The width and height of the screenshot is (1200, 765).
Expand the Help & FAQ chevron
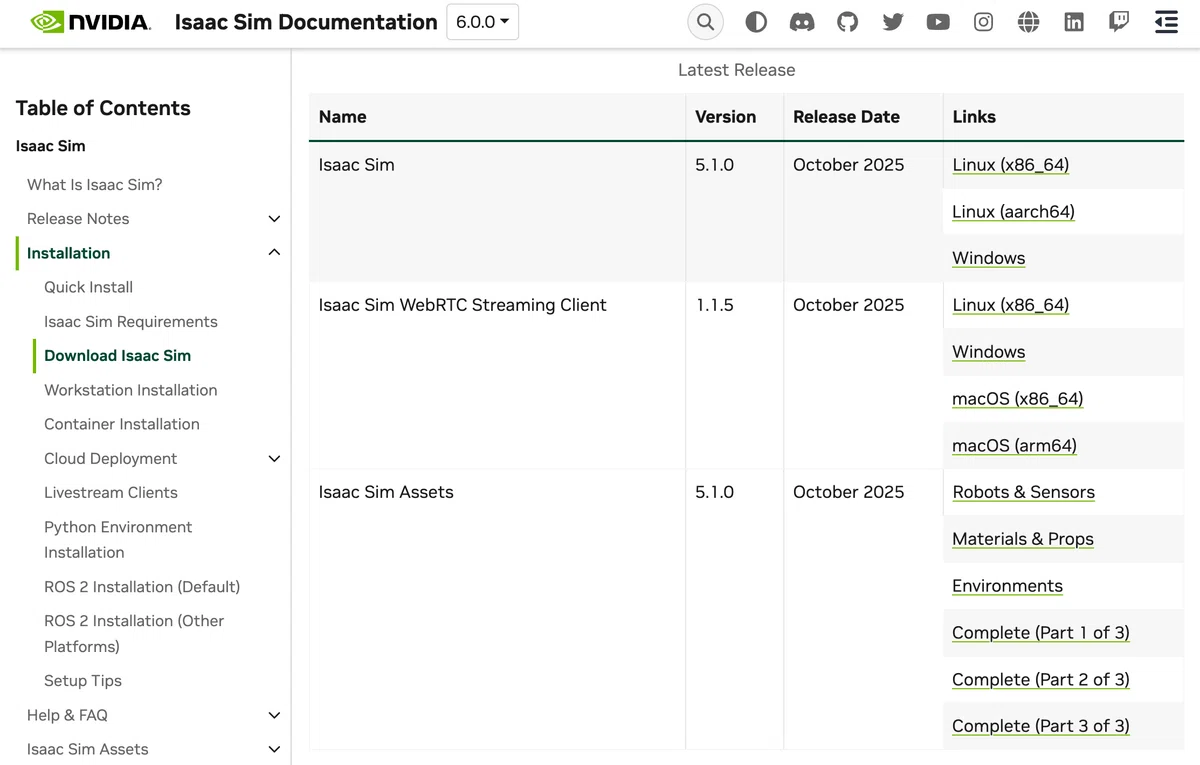tap(274, 715)
